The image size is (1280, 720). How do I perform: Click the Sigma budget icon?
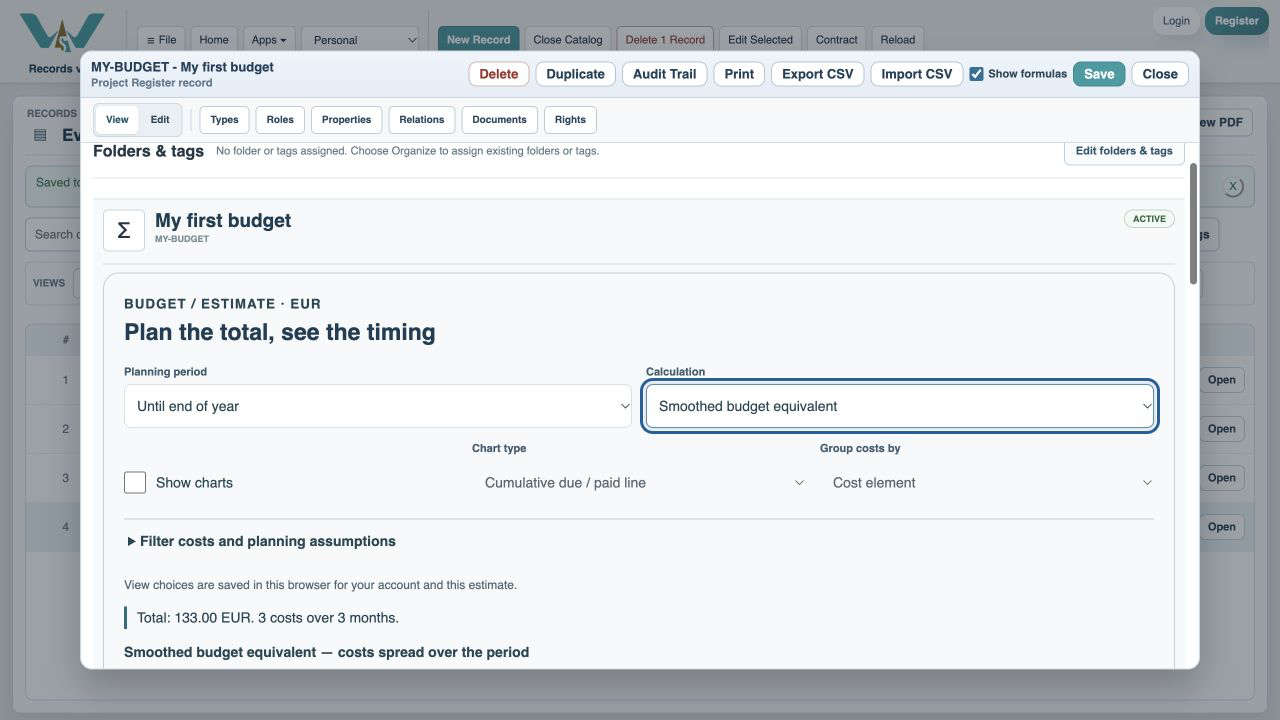[124, 230]
